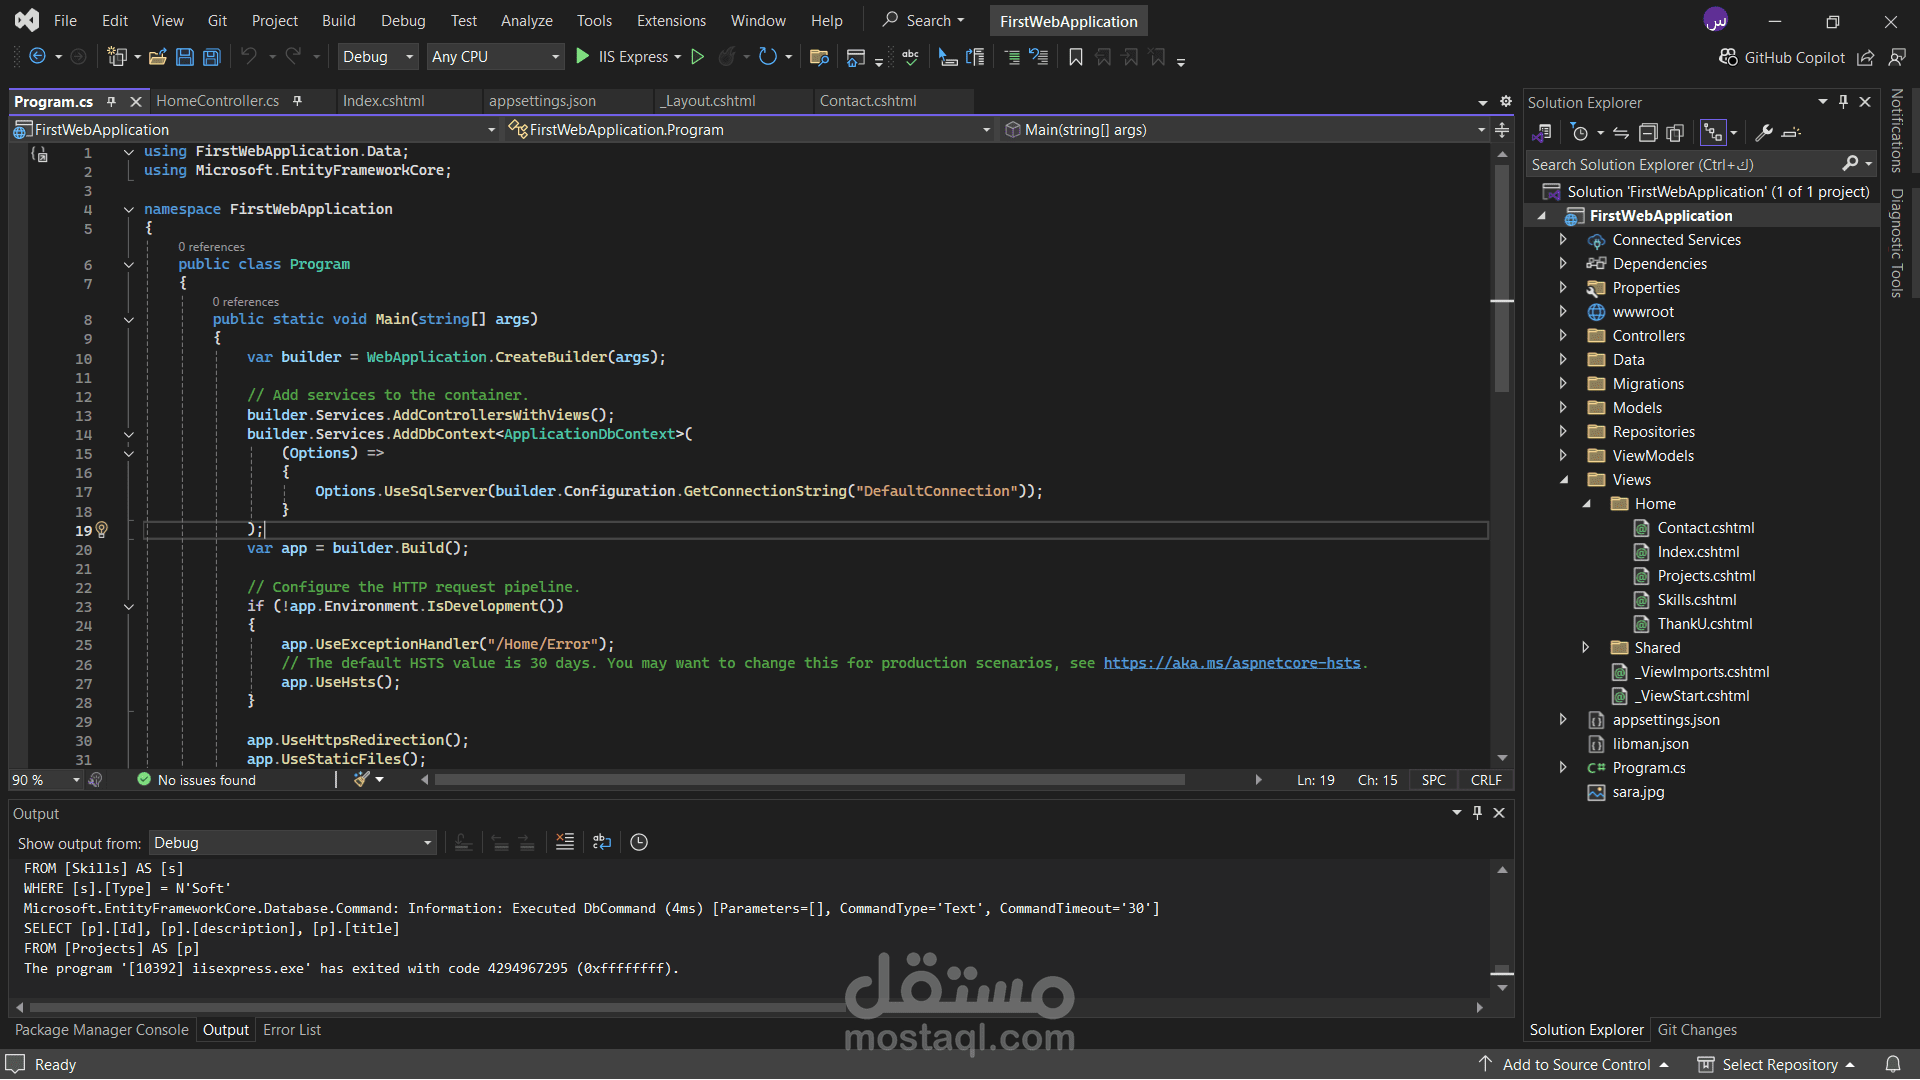Open the Show output from dropdown
The height and width of the screenshot is (1080, 1920).
click(x=293, y=843)
